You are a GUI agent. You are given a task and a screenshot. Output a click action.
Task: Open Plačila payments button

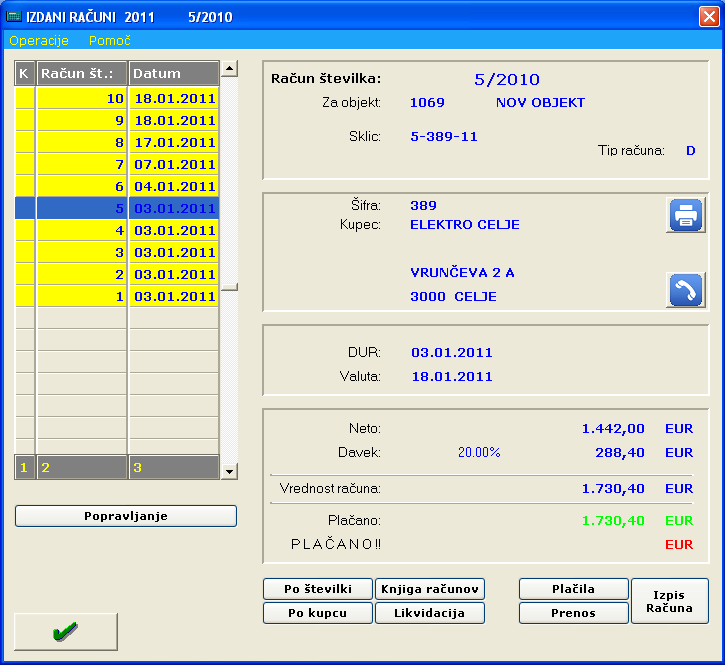click(x=573, y=589)
